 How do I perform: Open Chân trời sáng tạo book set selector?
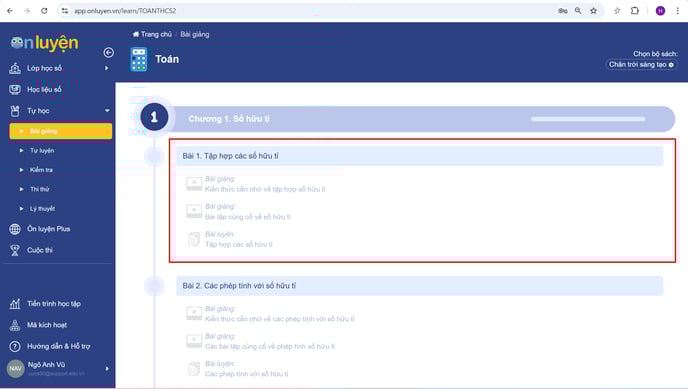click(x=641, y=64)
